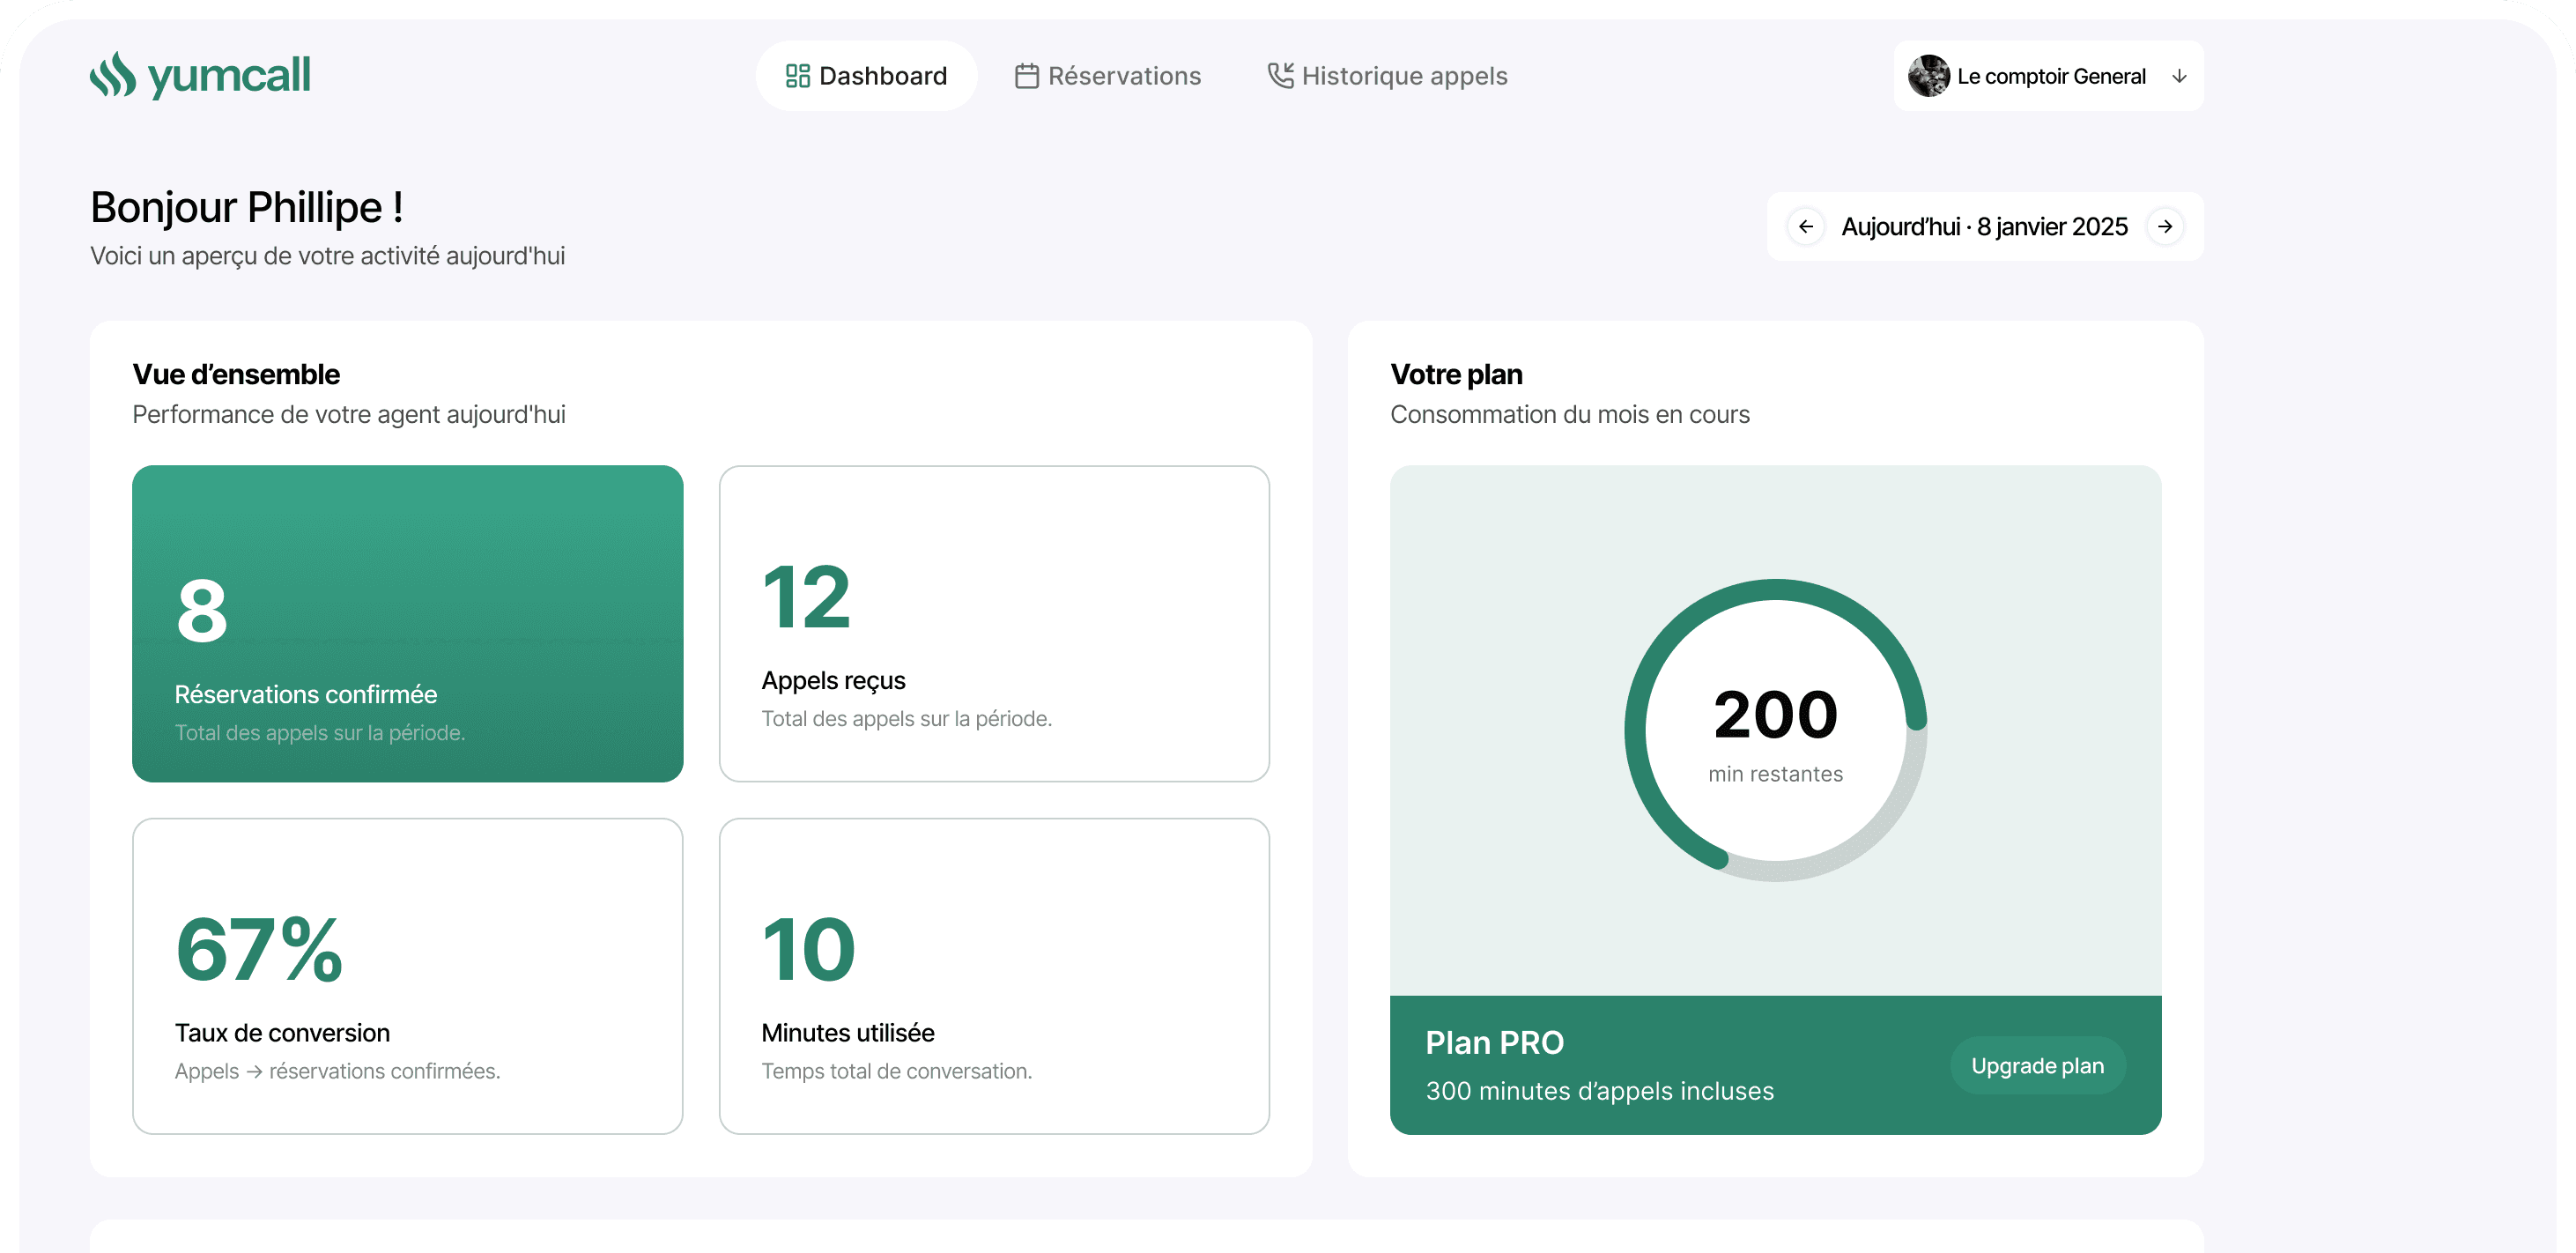The image size is (2576, 1253).
Task: Click the circular minutes remaining progress ring
Action: [1775, 730]
